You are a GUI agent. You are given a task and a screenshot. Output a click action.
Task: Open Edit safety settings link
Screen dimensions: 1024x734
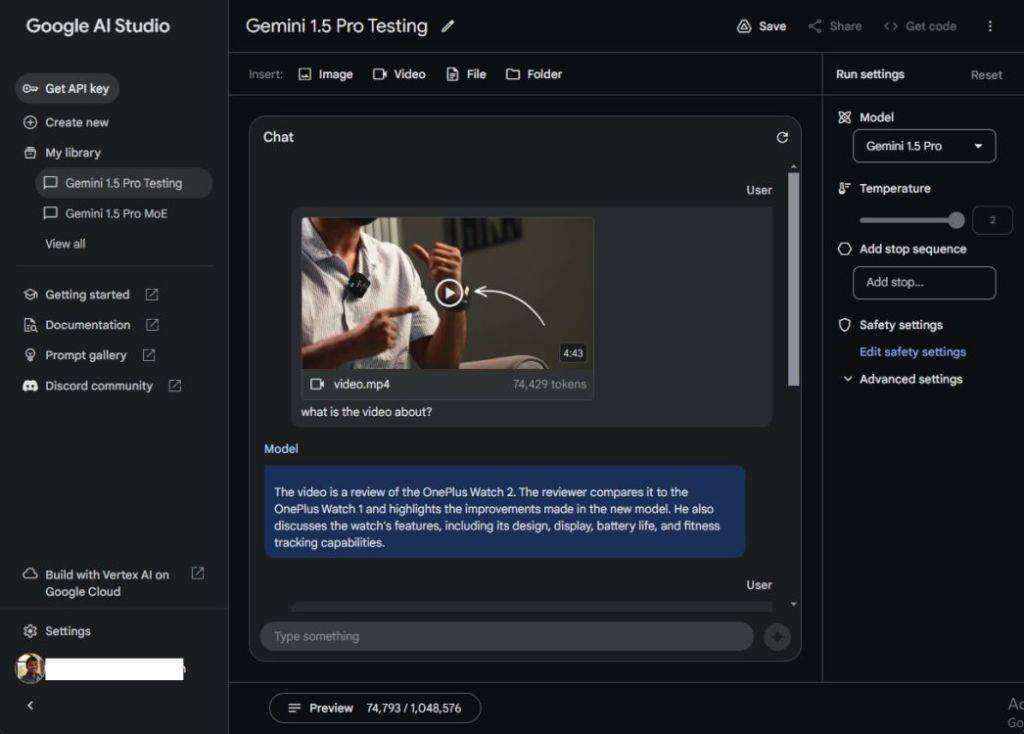[912, 352]
